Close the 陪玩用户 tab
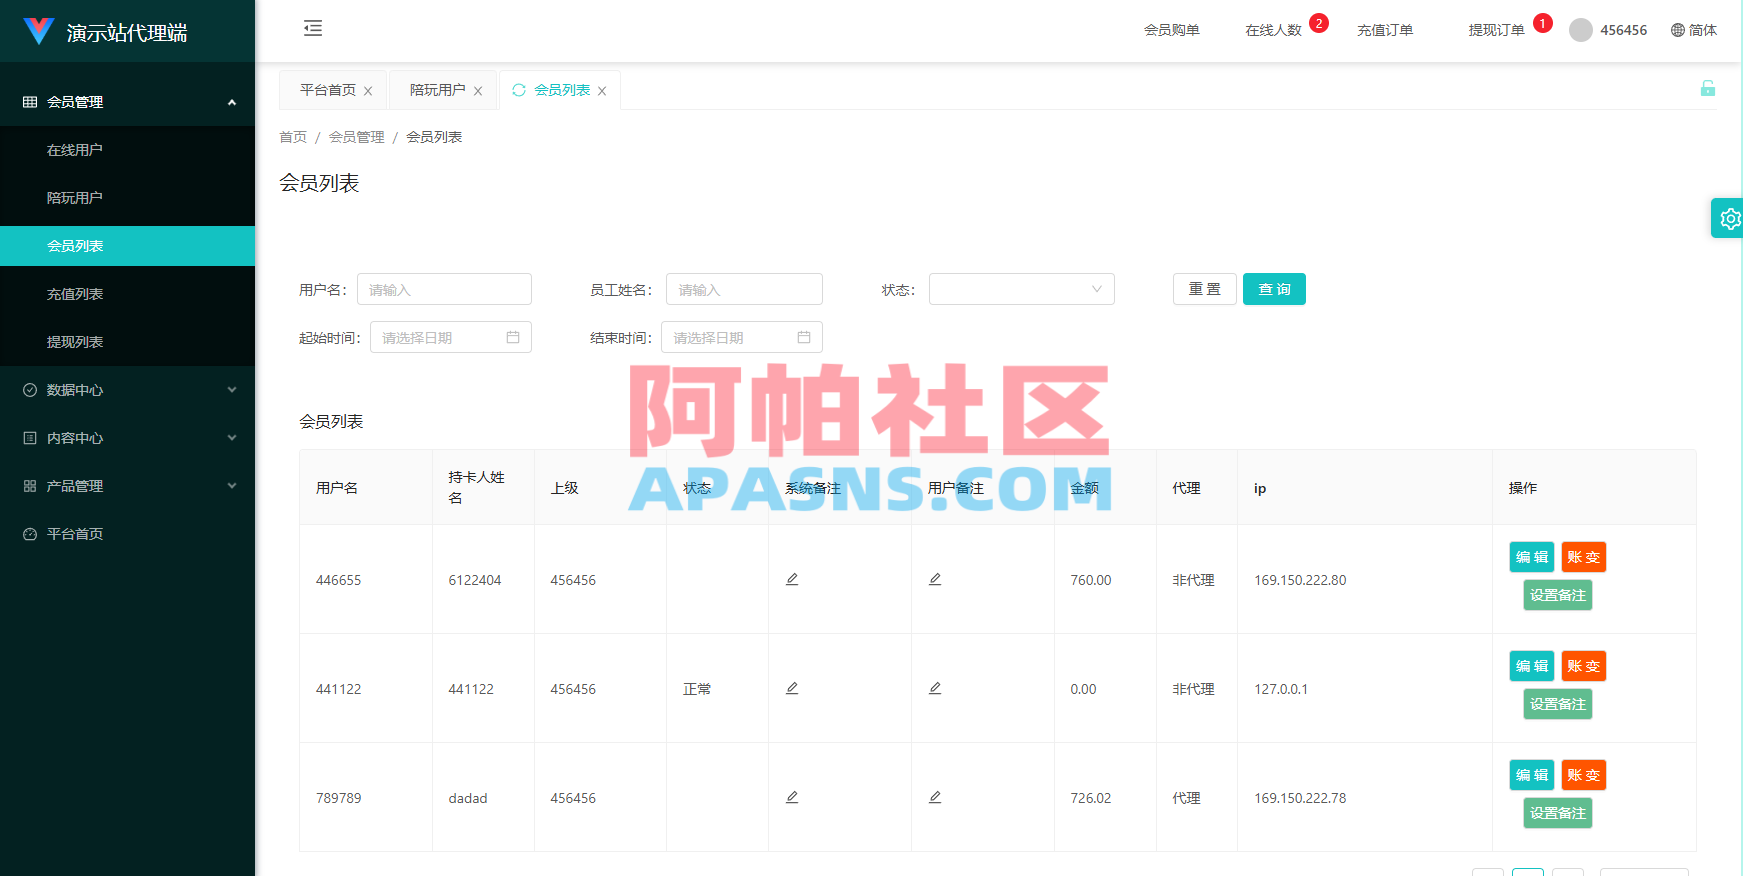Image resolution: width=1743 pixels, height=876 pixels. pyautogui.click(x=478, y=91)
